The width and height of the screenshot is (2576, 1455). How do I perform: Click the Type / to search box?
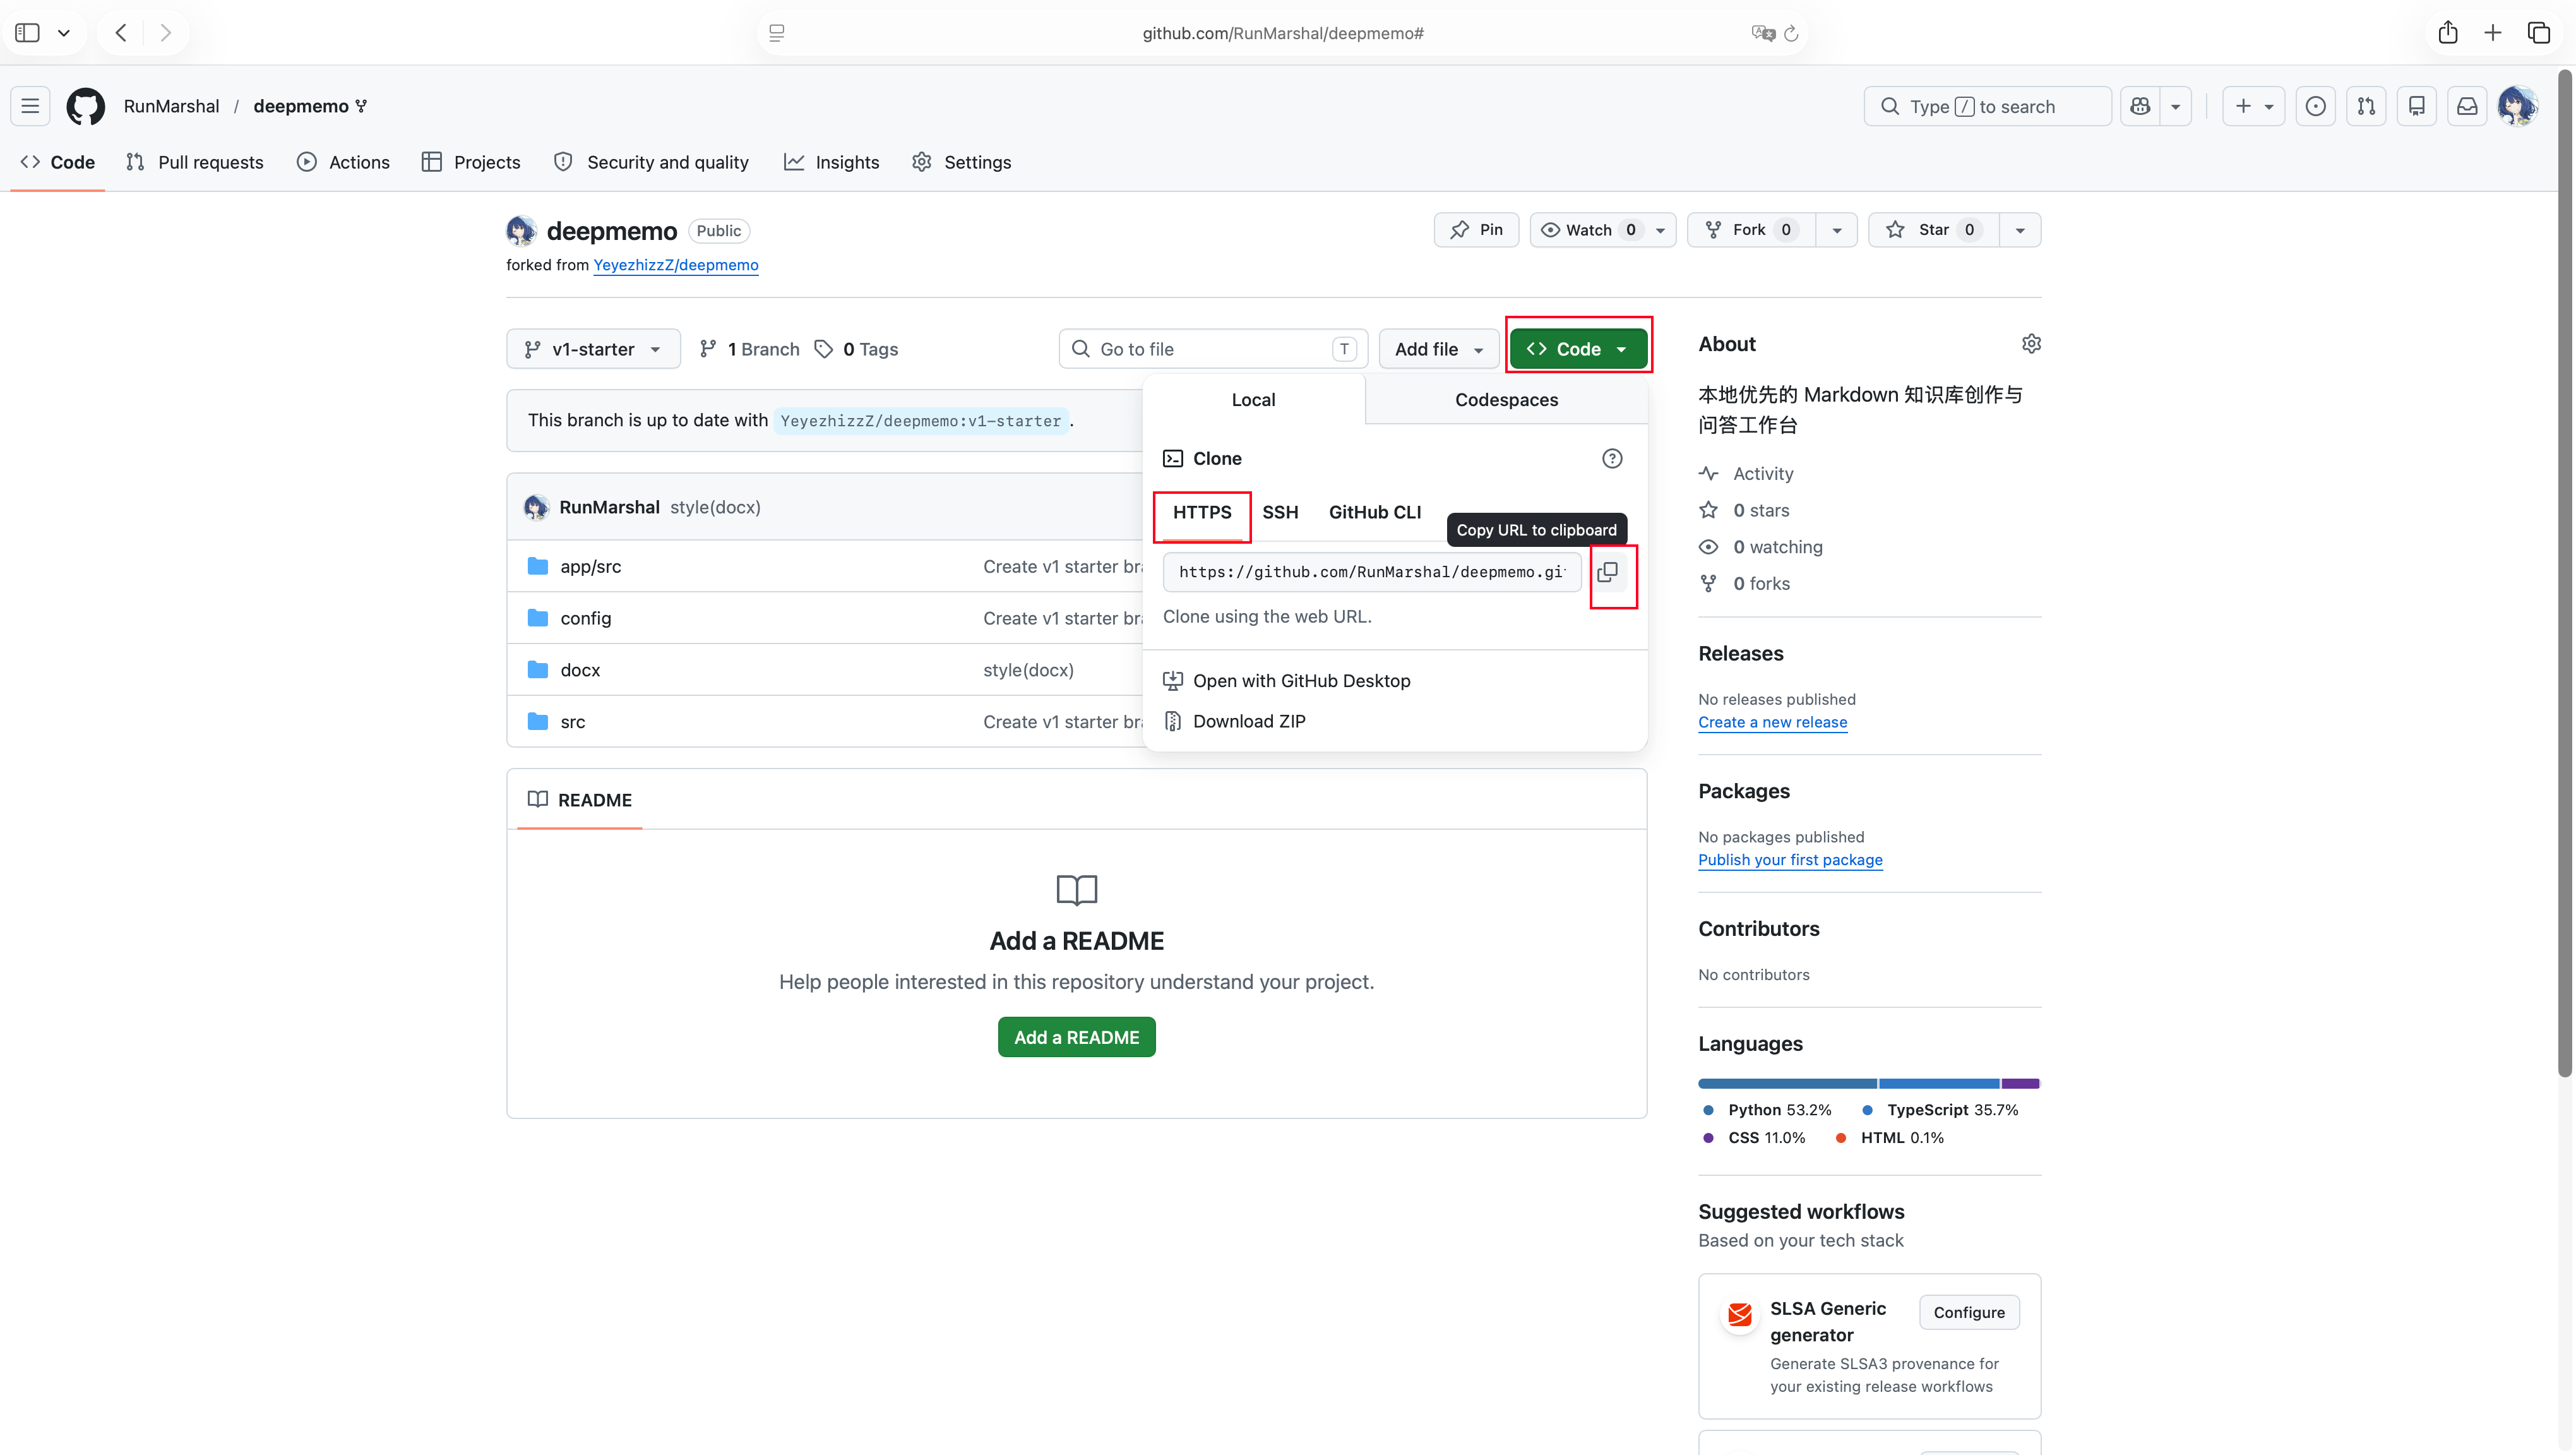pos(1987,106)
